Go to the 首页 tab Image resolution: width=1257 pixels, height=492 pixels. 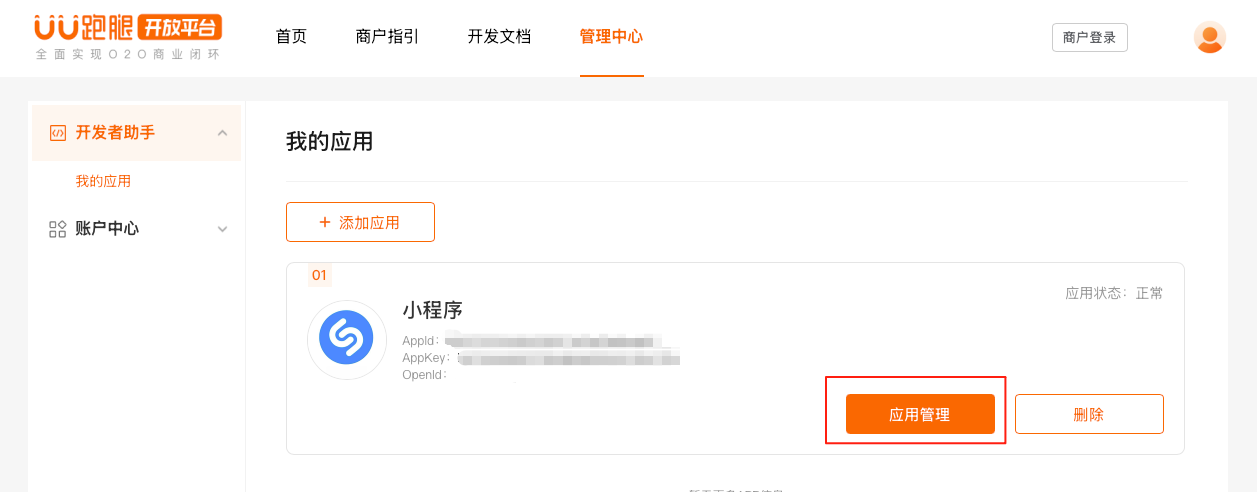pyautogui.click(x=291, y=37)
